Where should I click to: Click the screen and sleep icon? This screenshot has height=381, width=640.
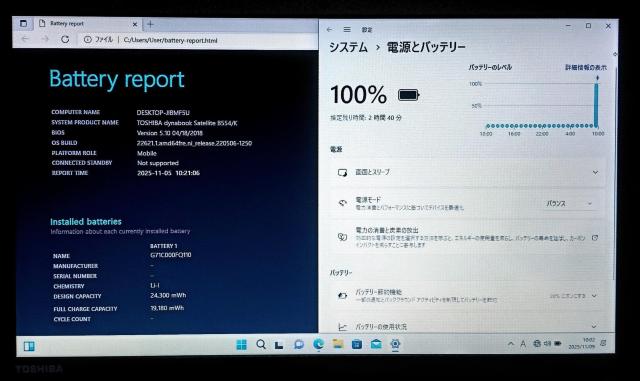tap(342, 173)
